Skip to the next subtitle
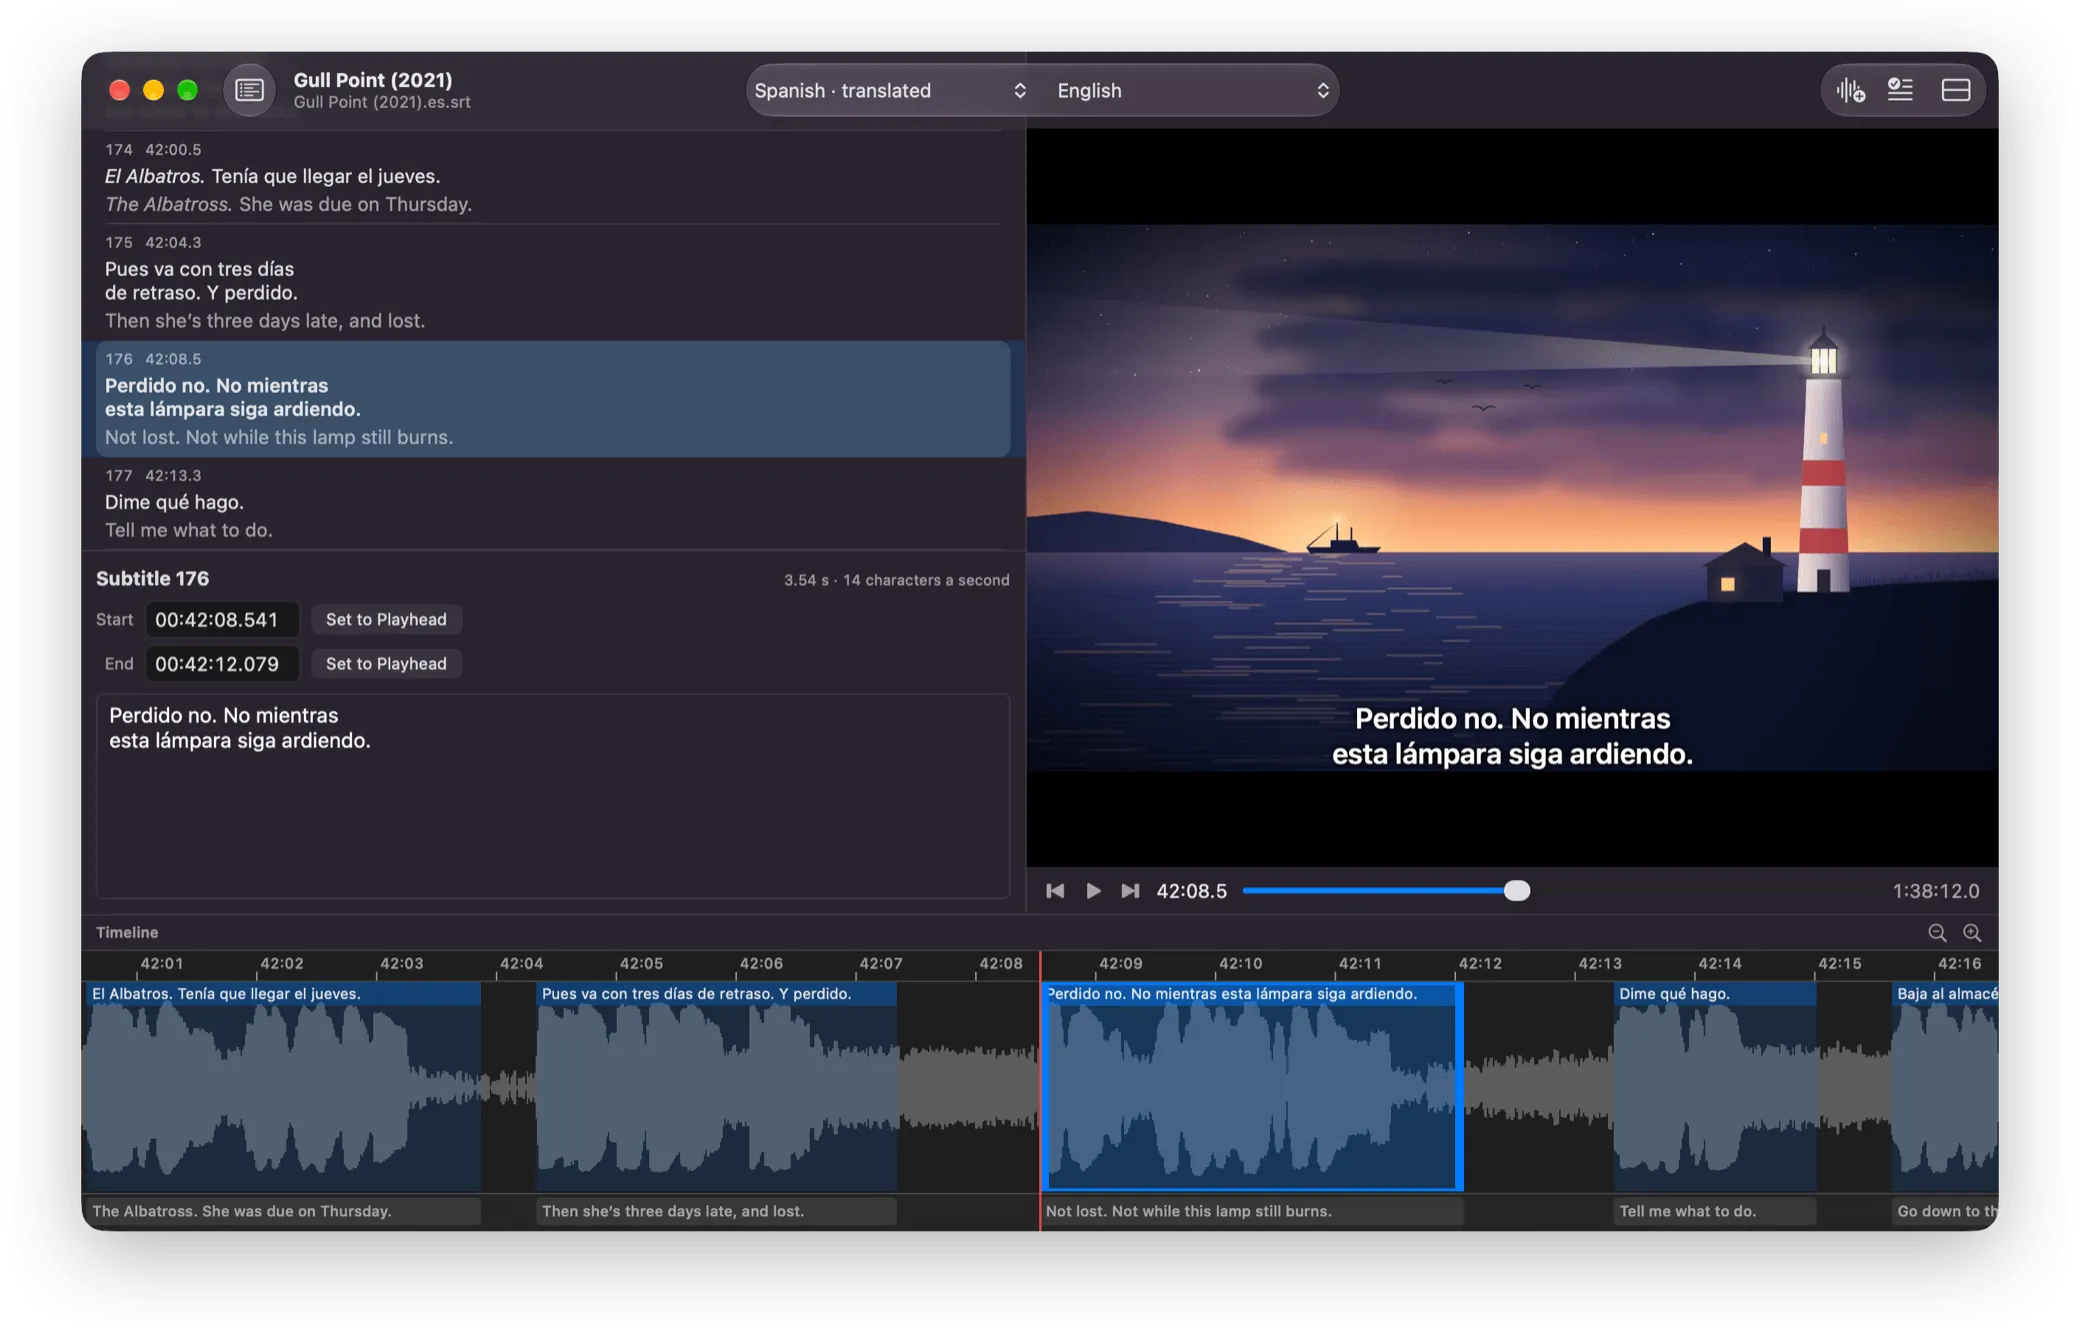Viewport: 2080px width, 1342px height. click(1130, 891)
